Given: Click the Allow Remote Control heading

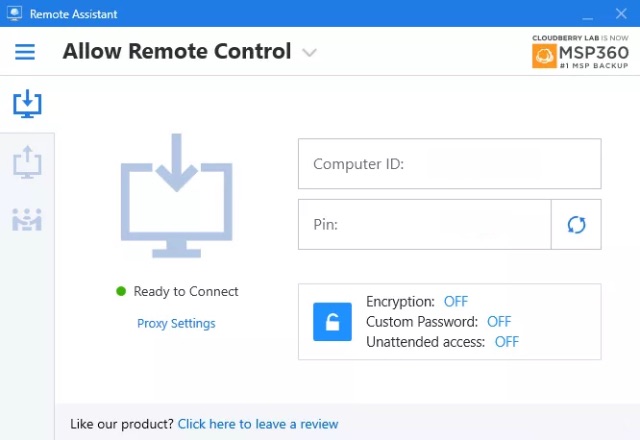Looking at the screenshot, I should coord(177,51).
